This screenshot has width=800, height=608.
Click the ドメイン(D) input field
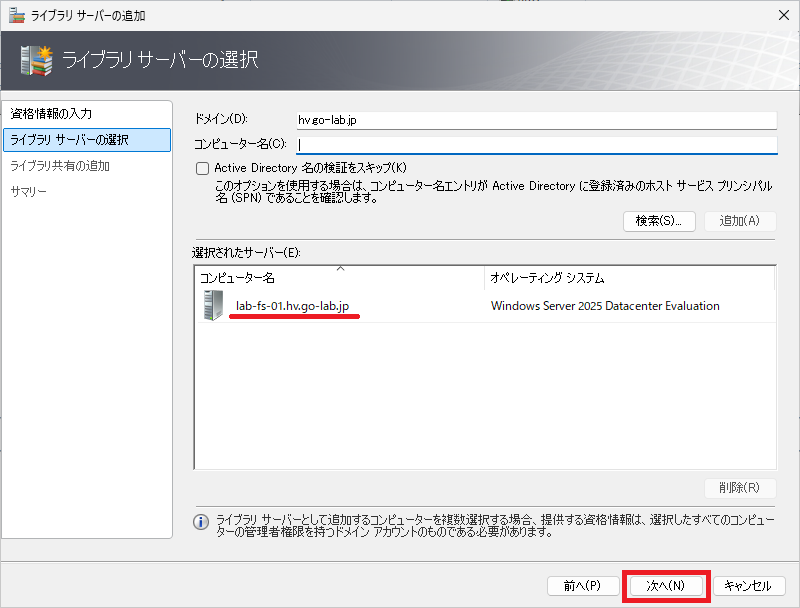[537, 120]
